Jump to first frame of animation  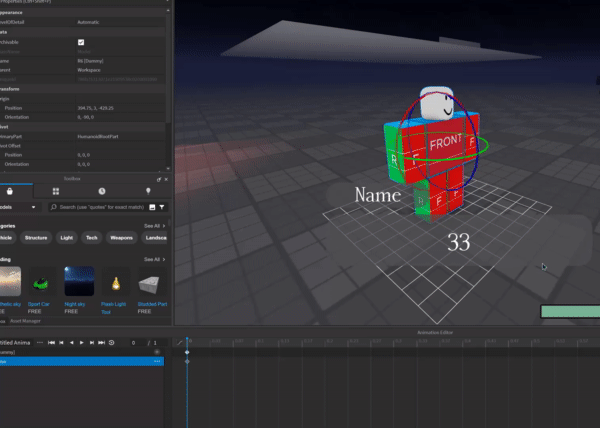(51, 343)
